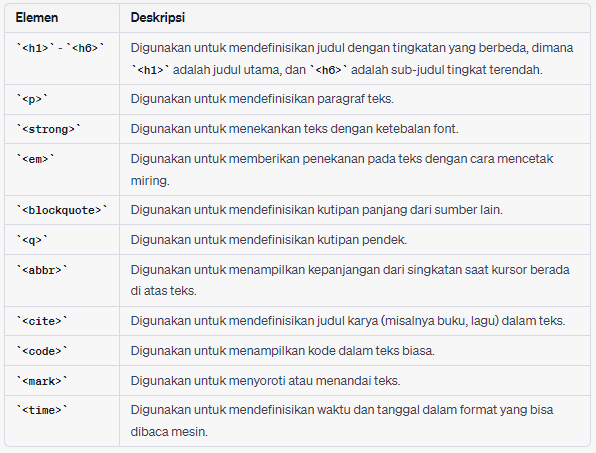Select the <h1> - <h6> element cell
The height and width of the screenshot is (453, 596).
tap(62, 59)
